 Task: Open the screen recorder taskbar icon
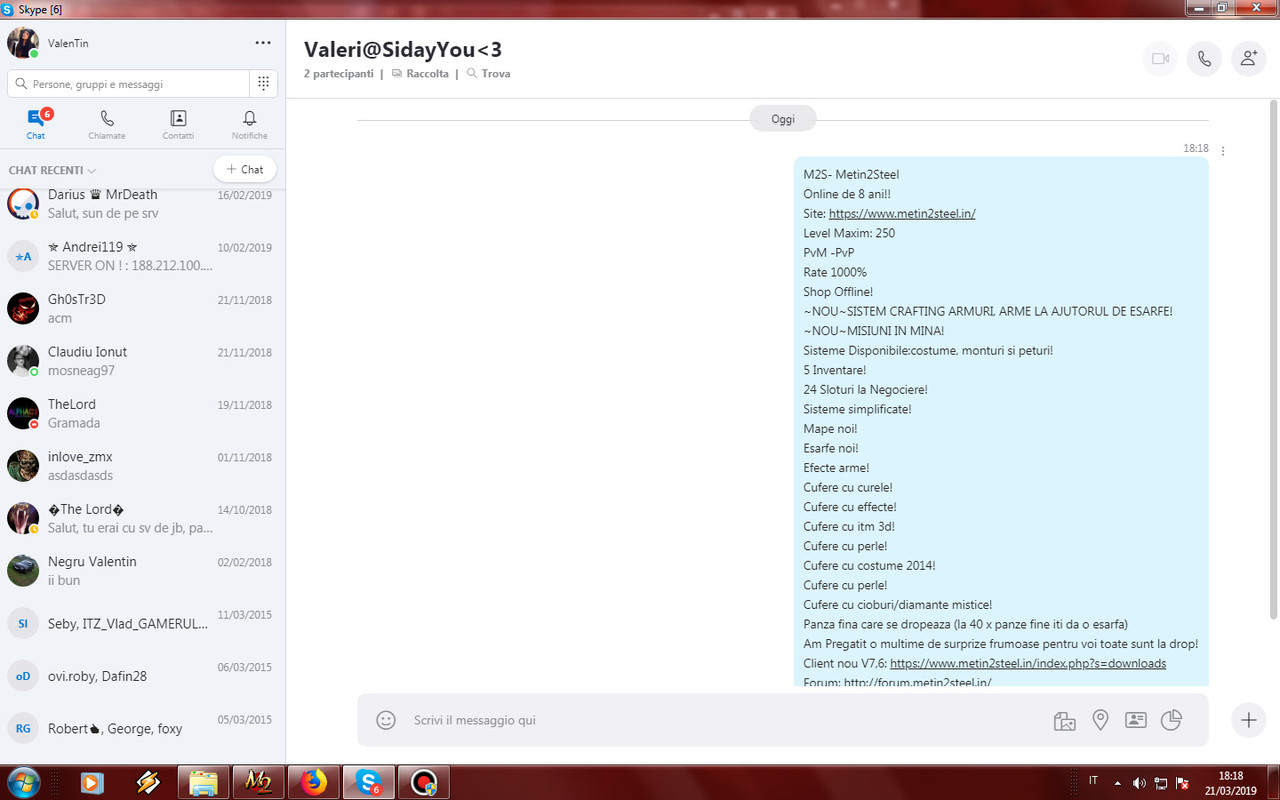coord(423,782)
